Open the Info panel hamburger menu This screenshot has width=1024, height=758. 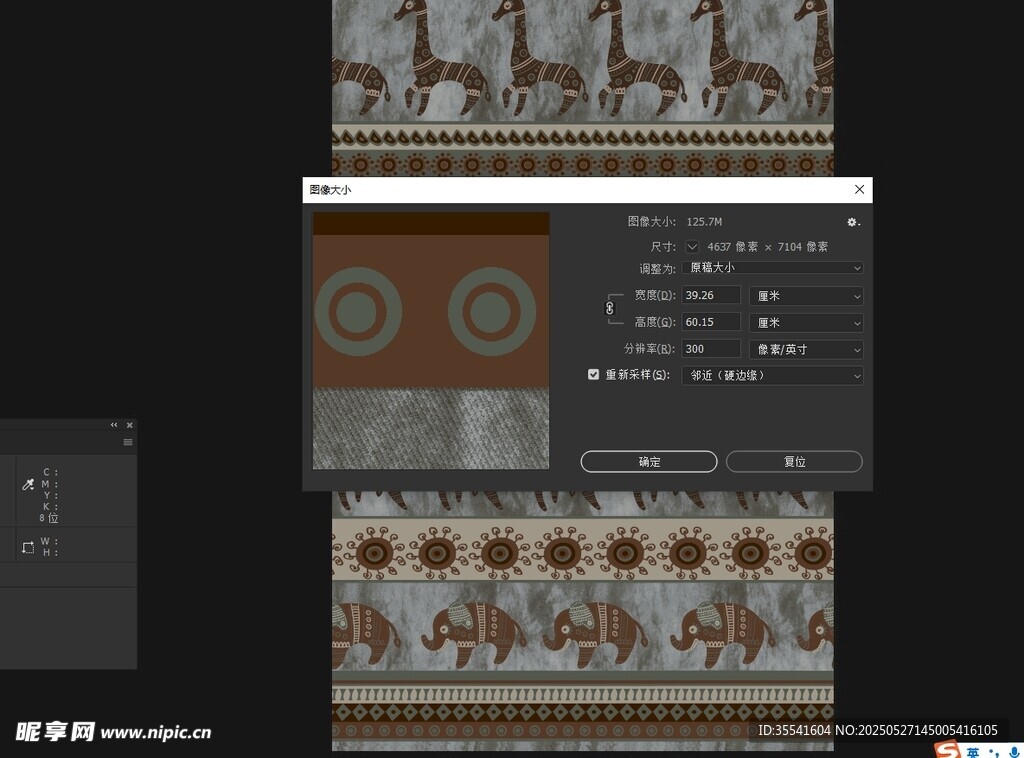(x=128, y=442)
